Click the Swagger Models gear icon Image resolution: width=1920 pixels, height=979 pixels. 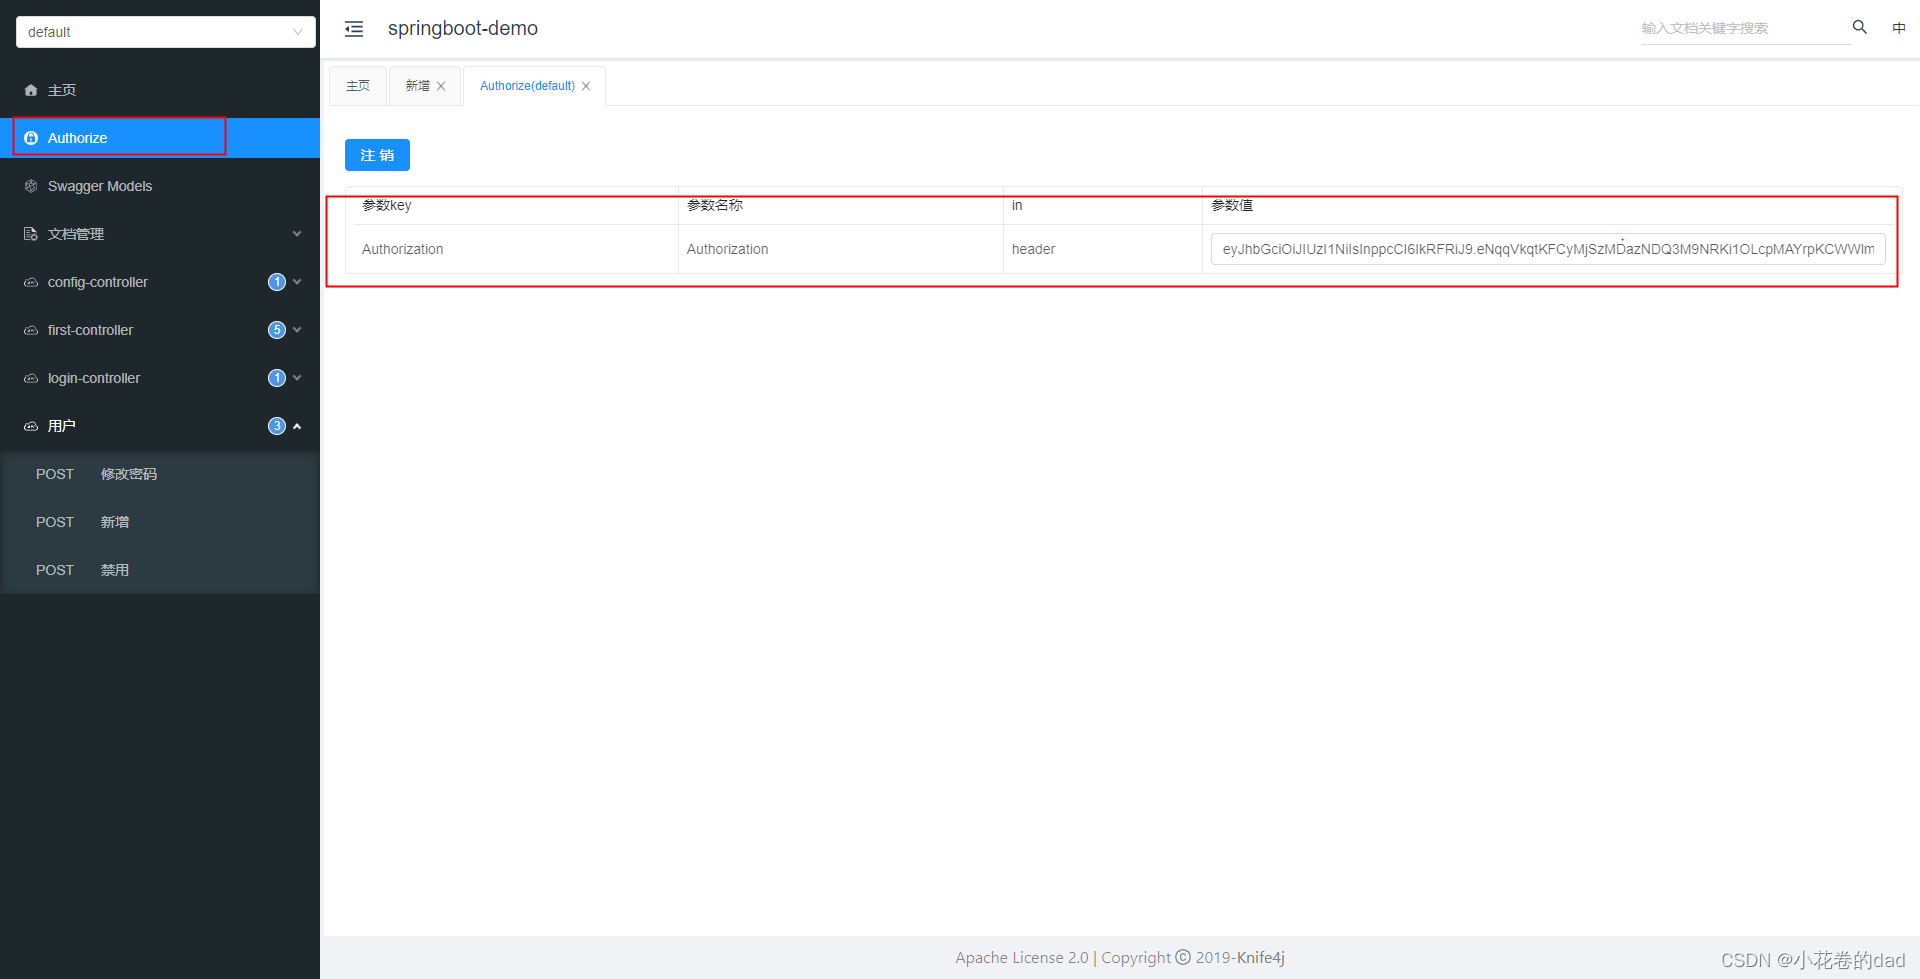click(x=31, y=186)
